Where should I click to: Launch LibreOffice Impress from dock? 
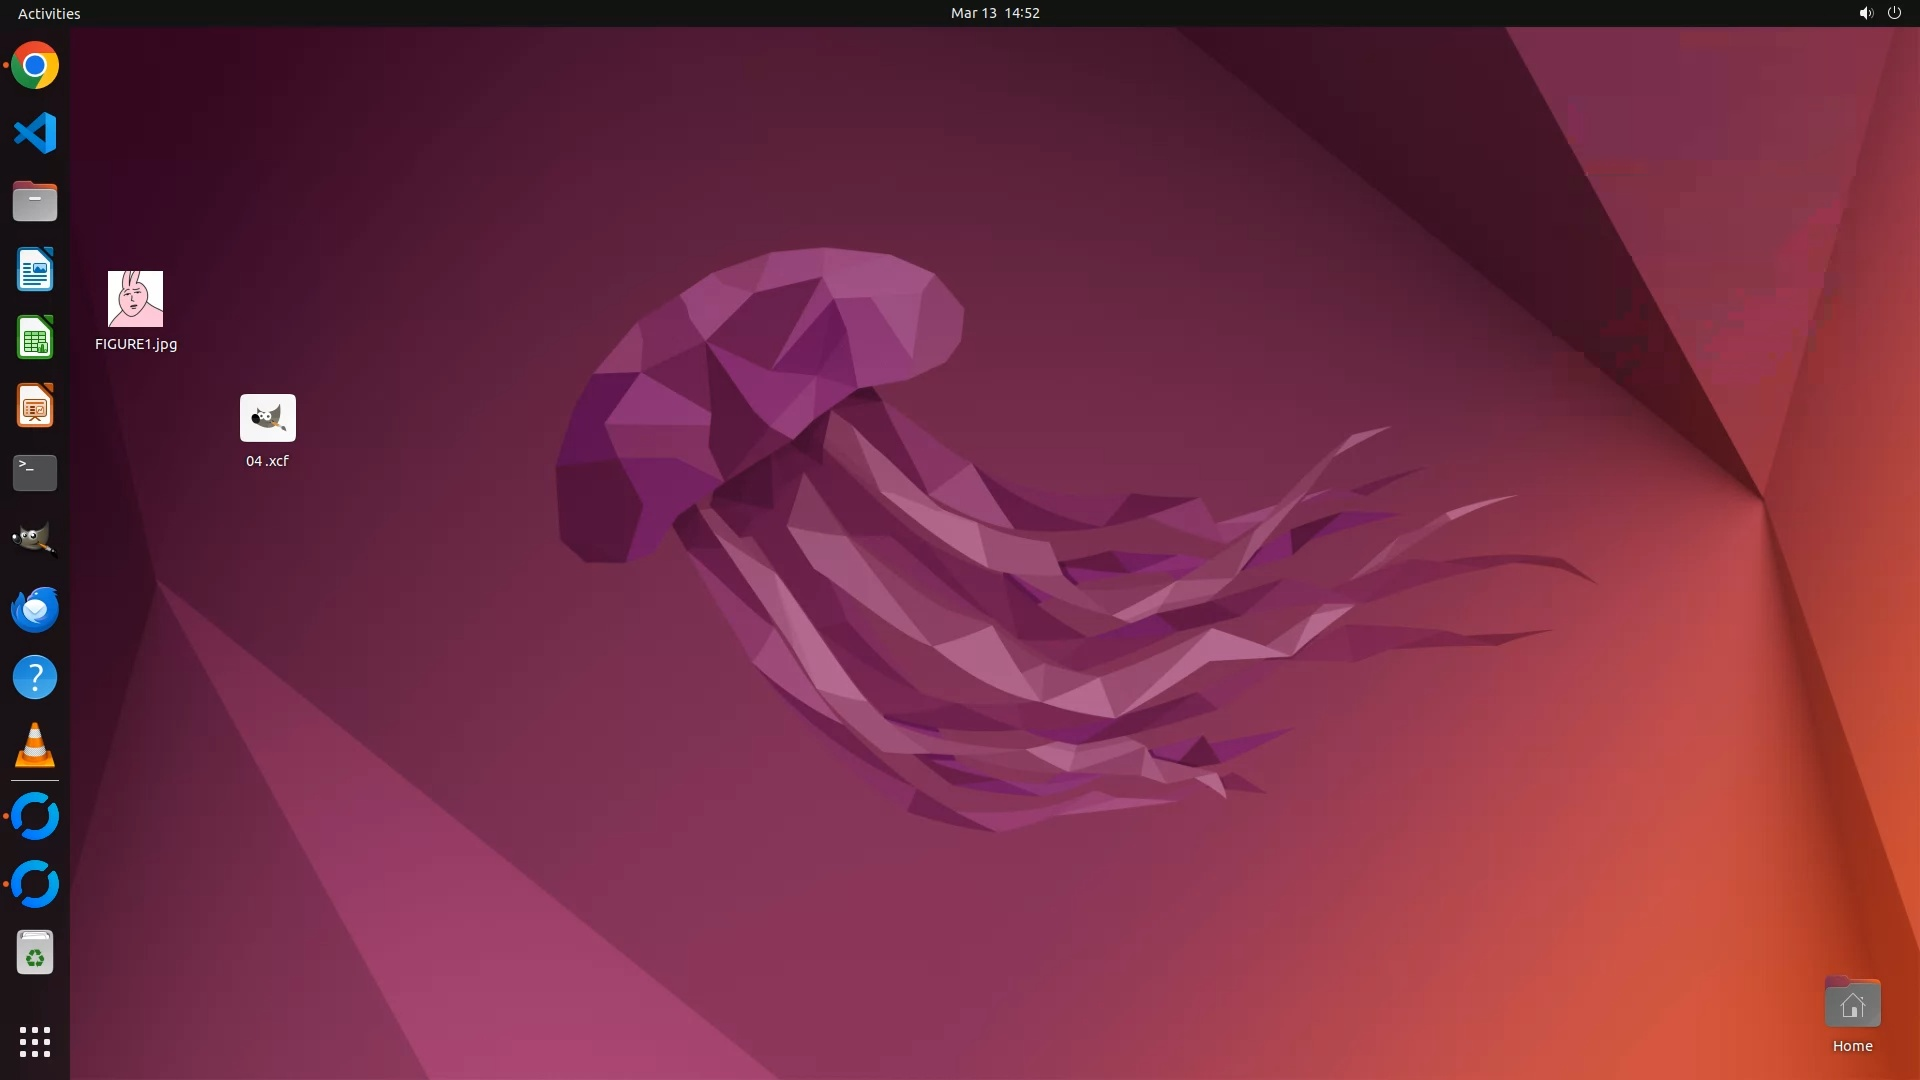coord(35,406)
